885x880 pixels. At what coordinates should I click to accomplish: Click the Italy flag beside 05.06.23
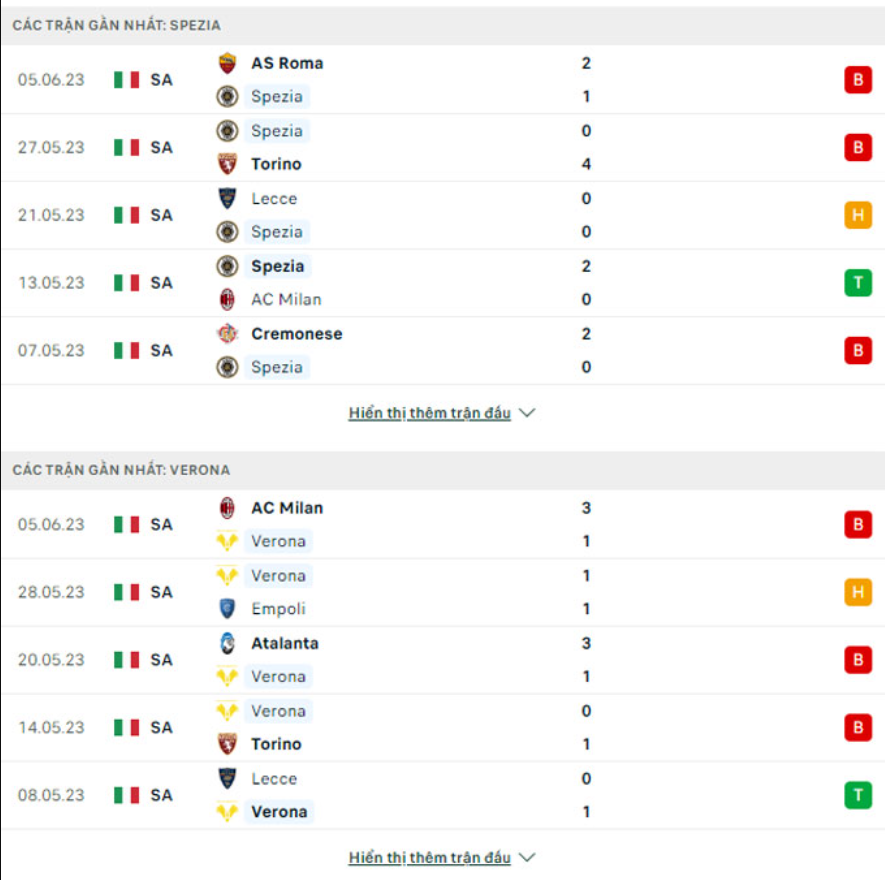click(x=125, y=79)
